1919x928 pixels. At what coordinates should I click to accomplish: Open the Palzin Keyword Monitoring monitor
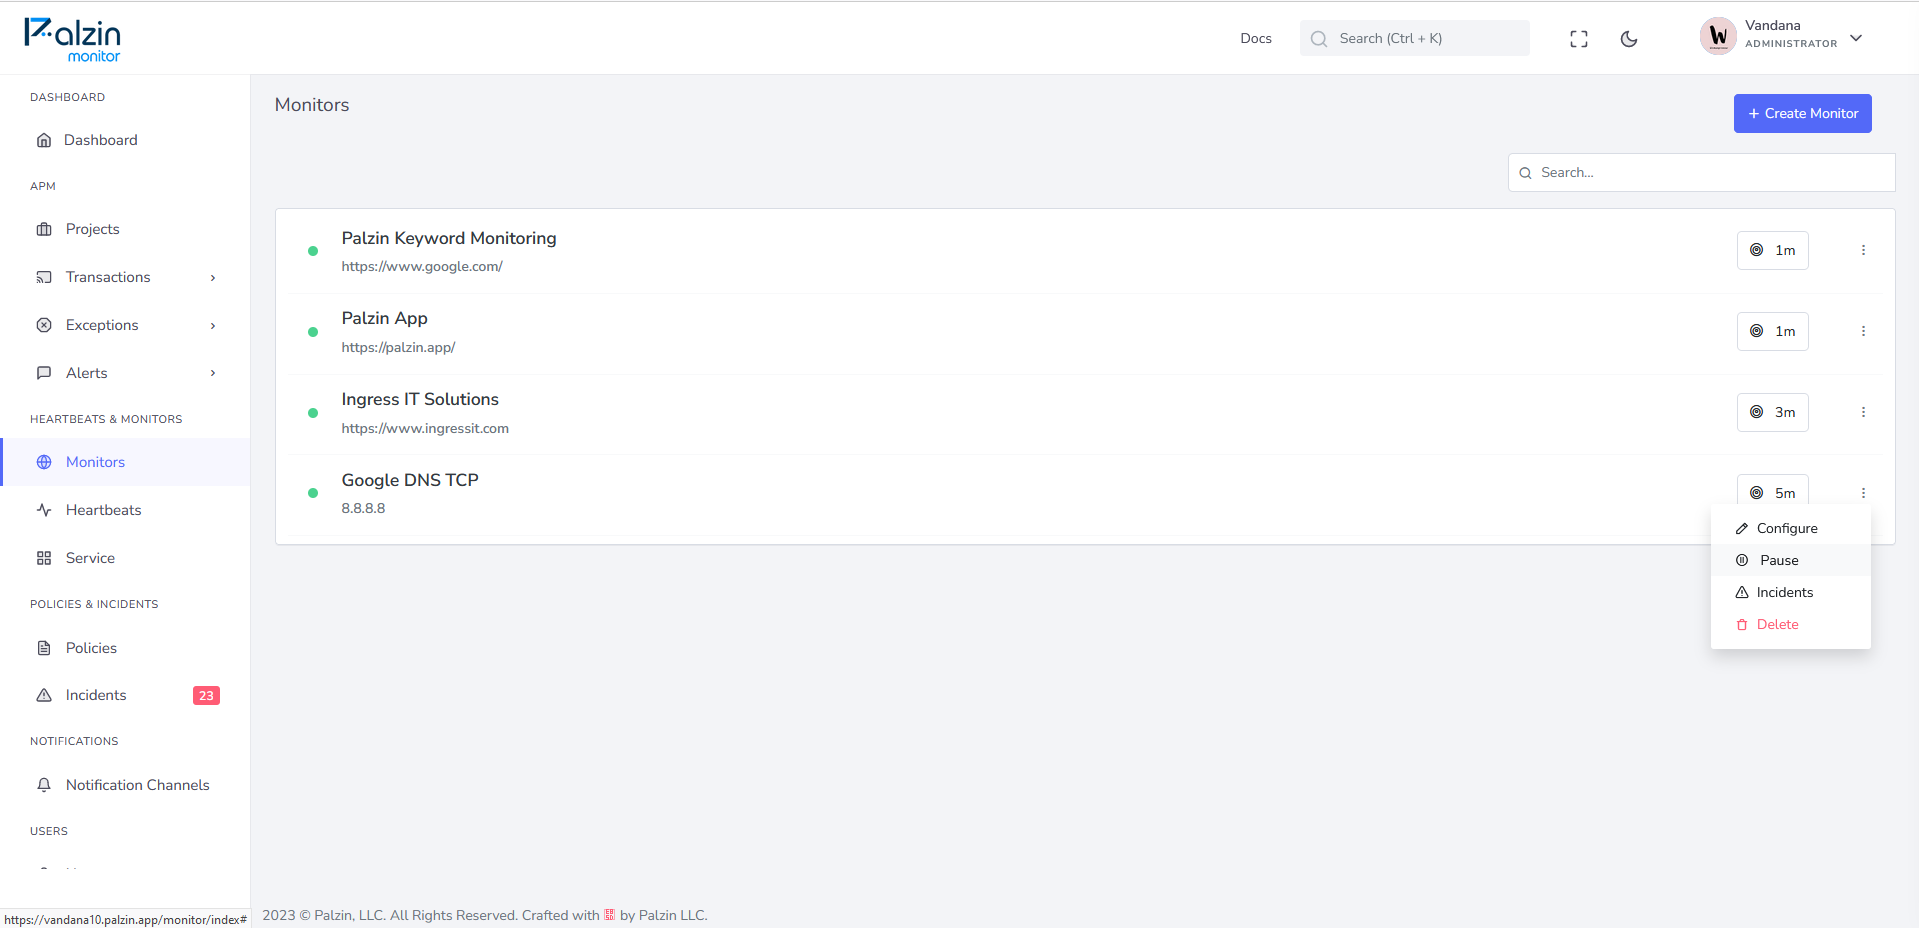point(449,238)
